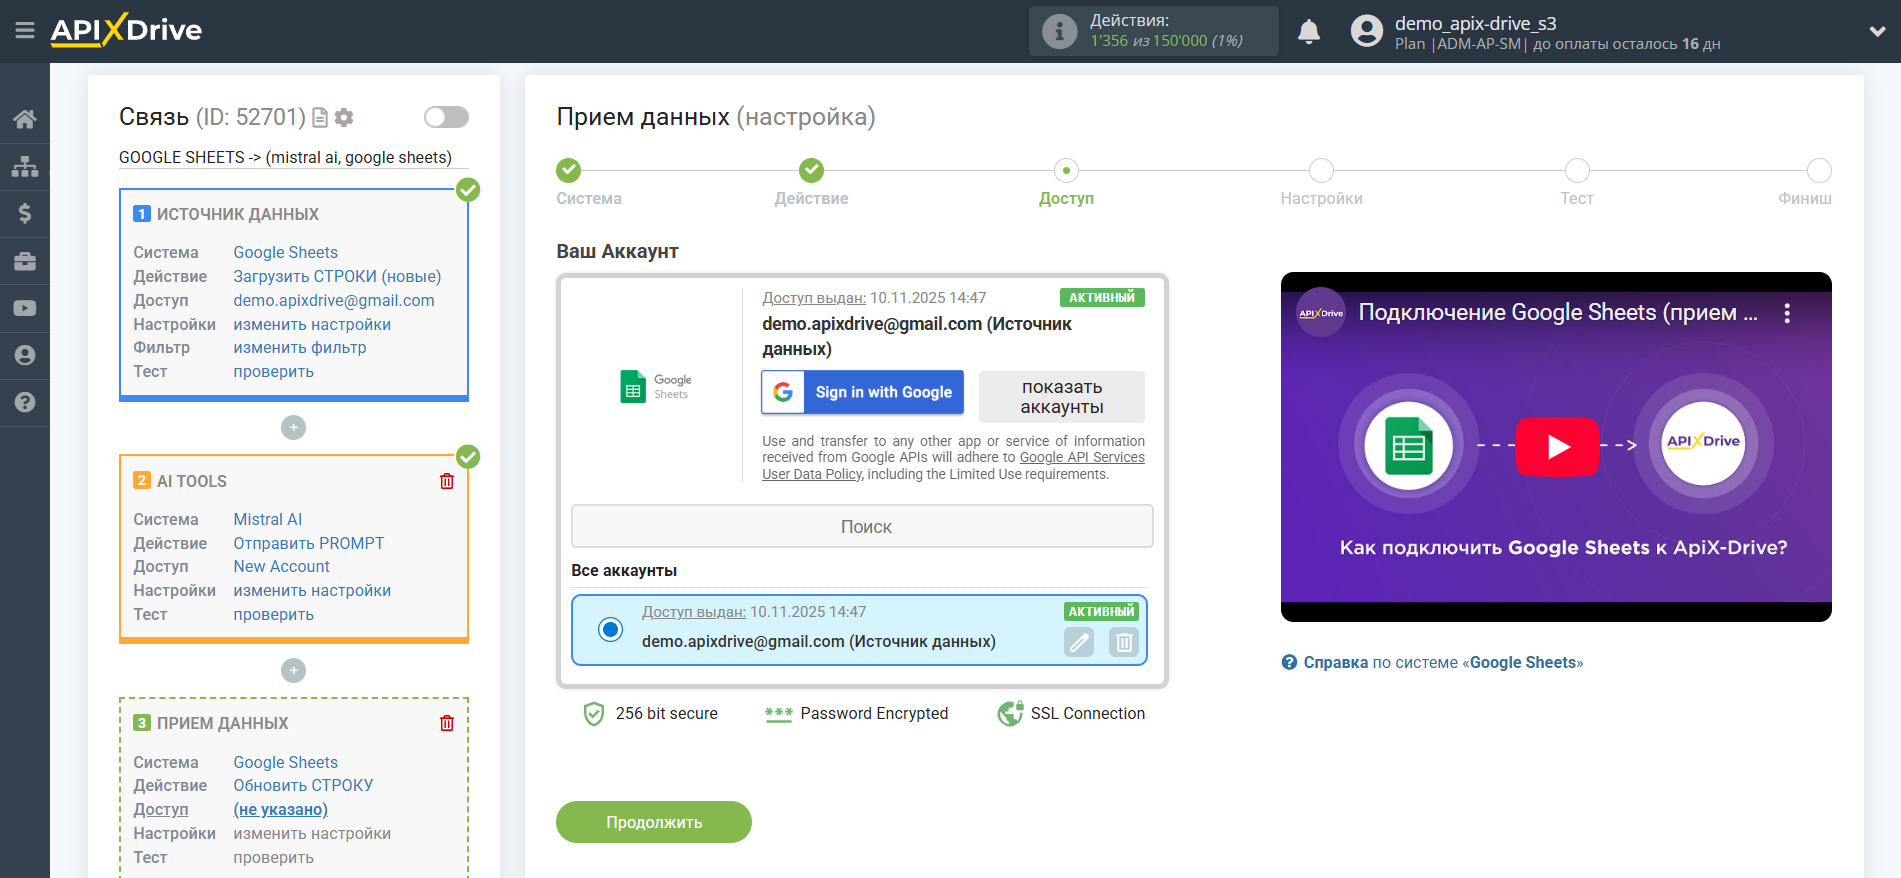The image size is (1901, 878).
Task: Open the hamburger menu in header
Action: [25, 31]
